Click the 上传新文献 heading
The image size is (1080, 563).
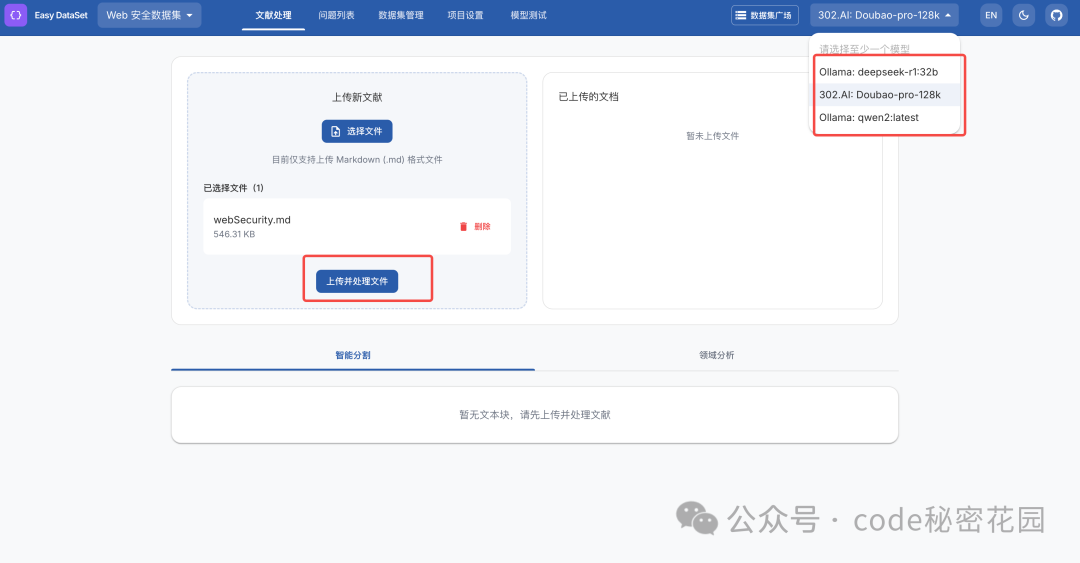[357, 97]
